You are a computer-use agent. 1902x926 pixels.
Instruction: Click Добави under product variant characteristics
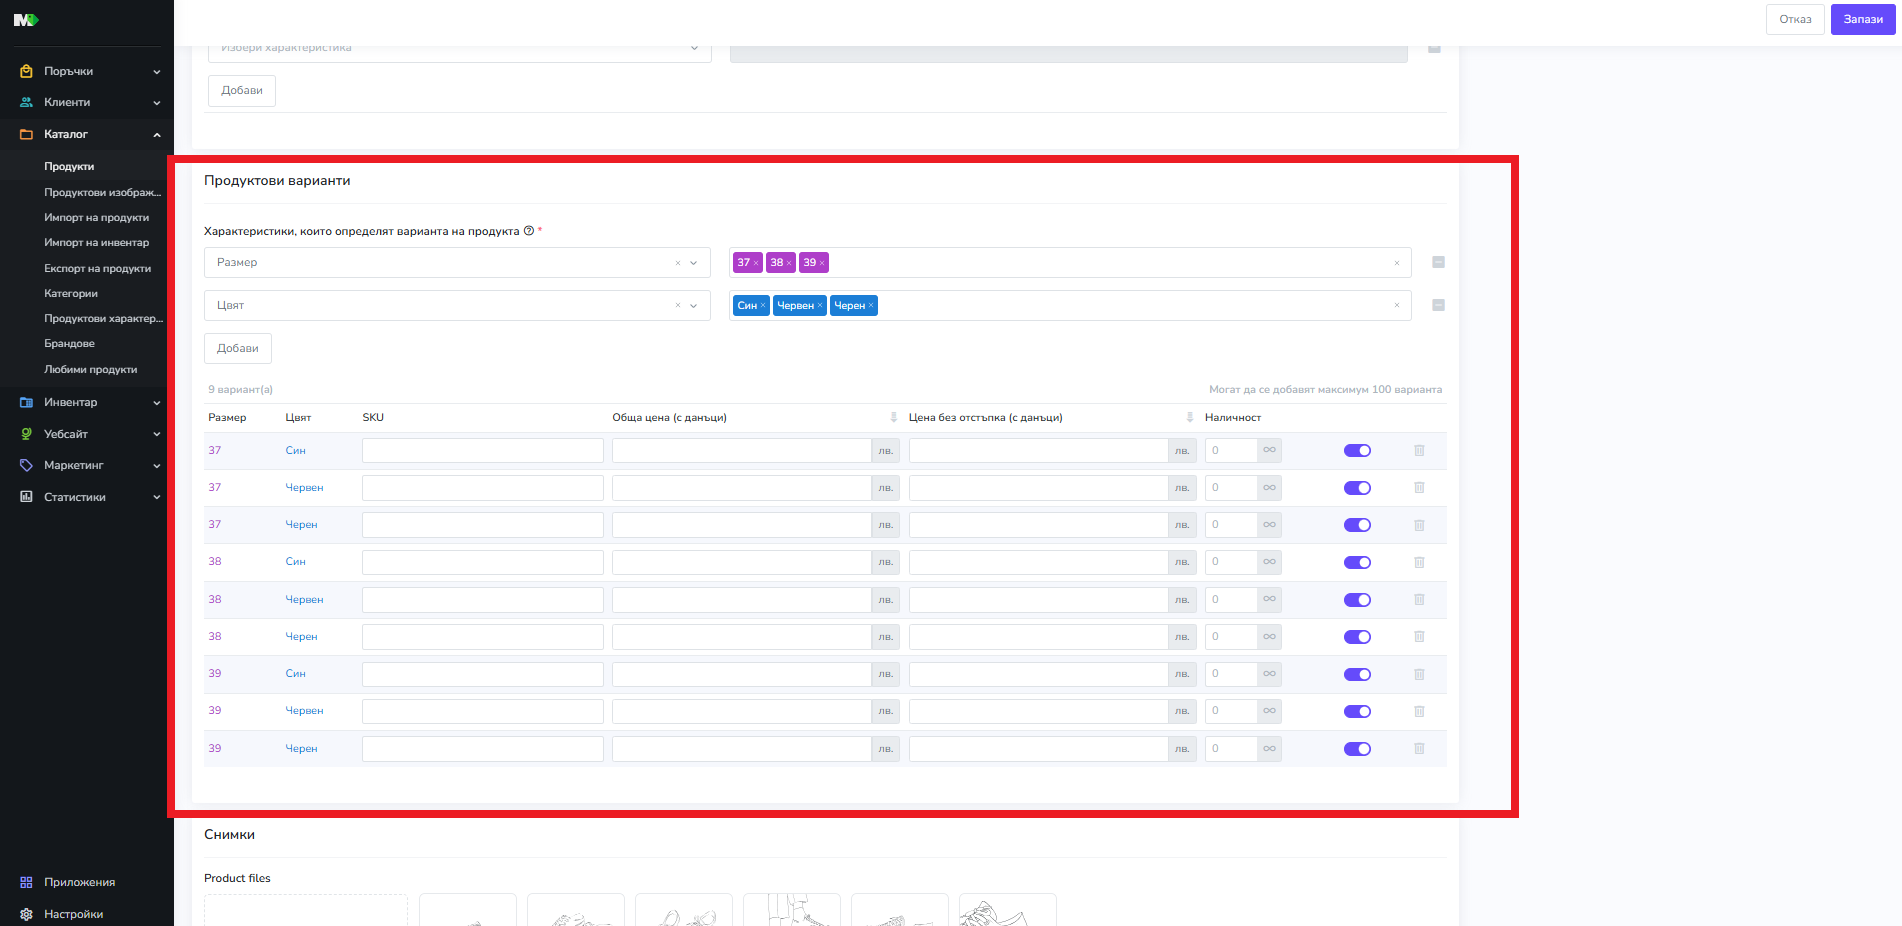click(238, 349)
